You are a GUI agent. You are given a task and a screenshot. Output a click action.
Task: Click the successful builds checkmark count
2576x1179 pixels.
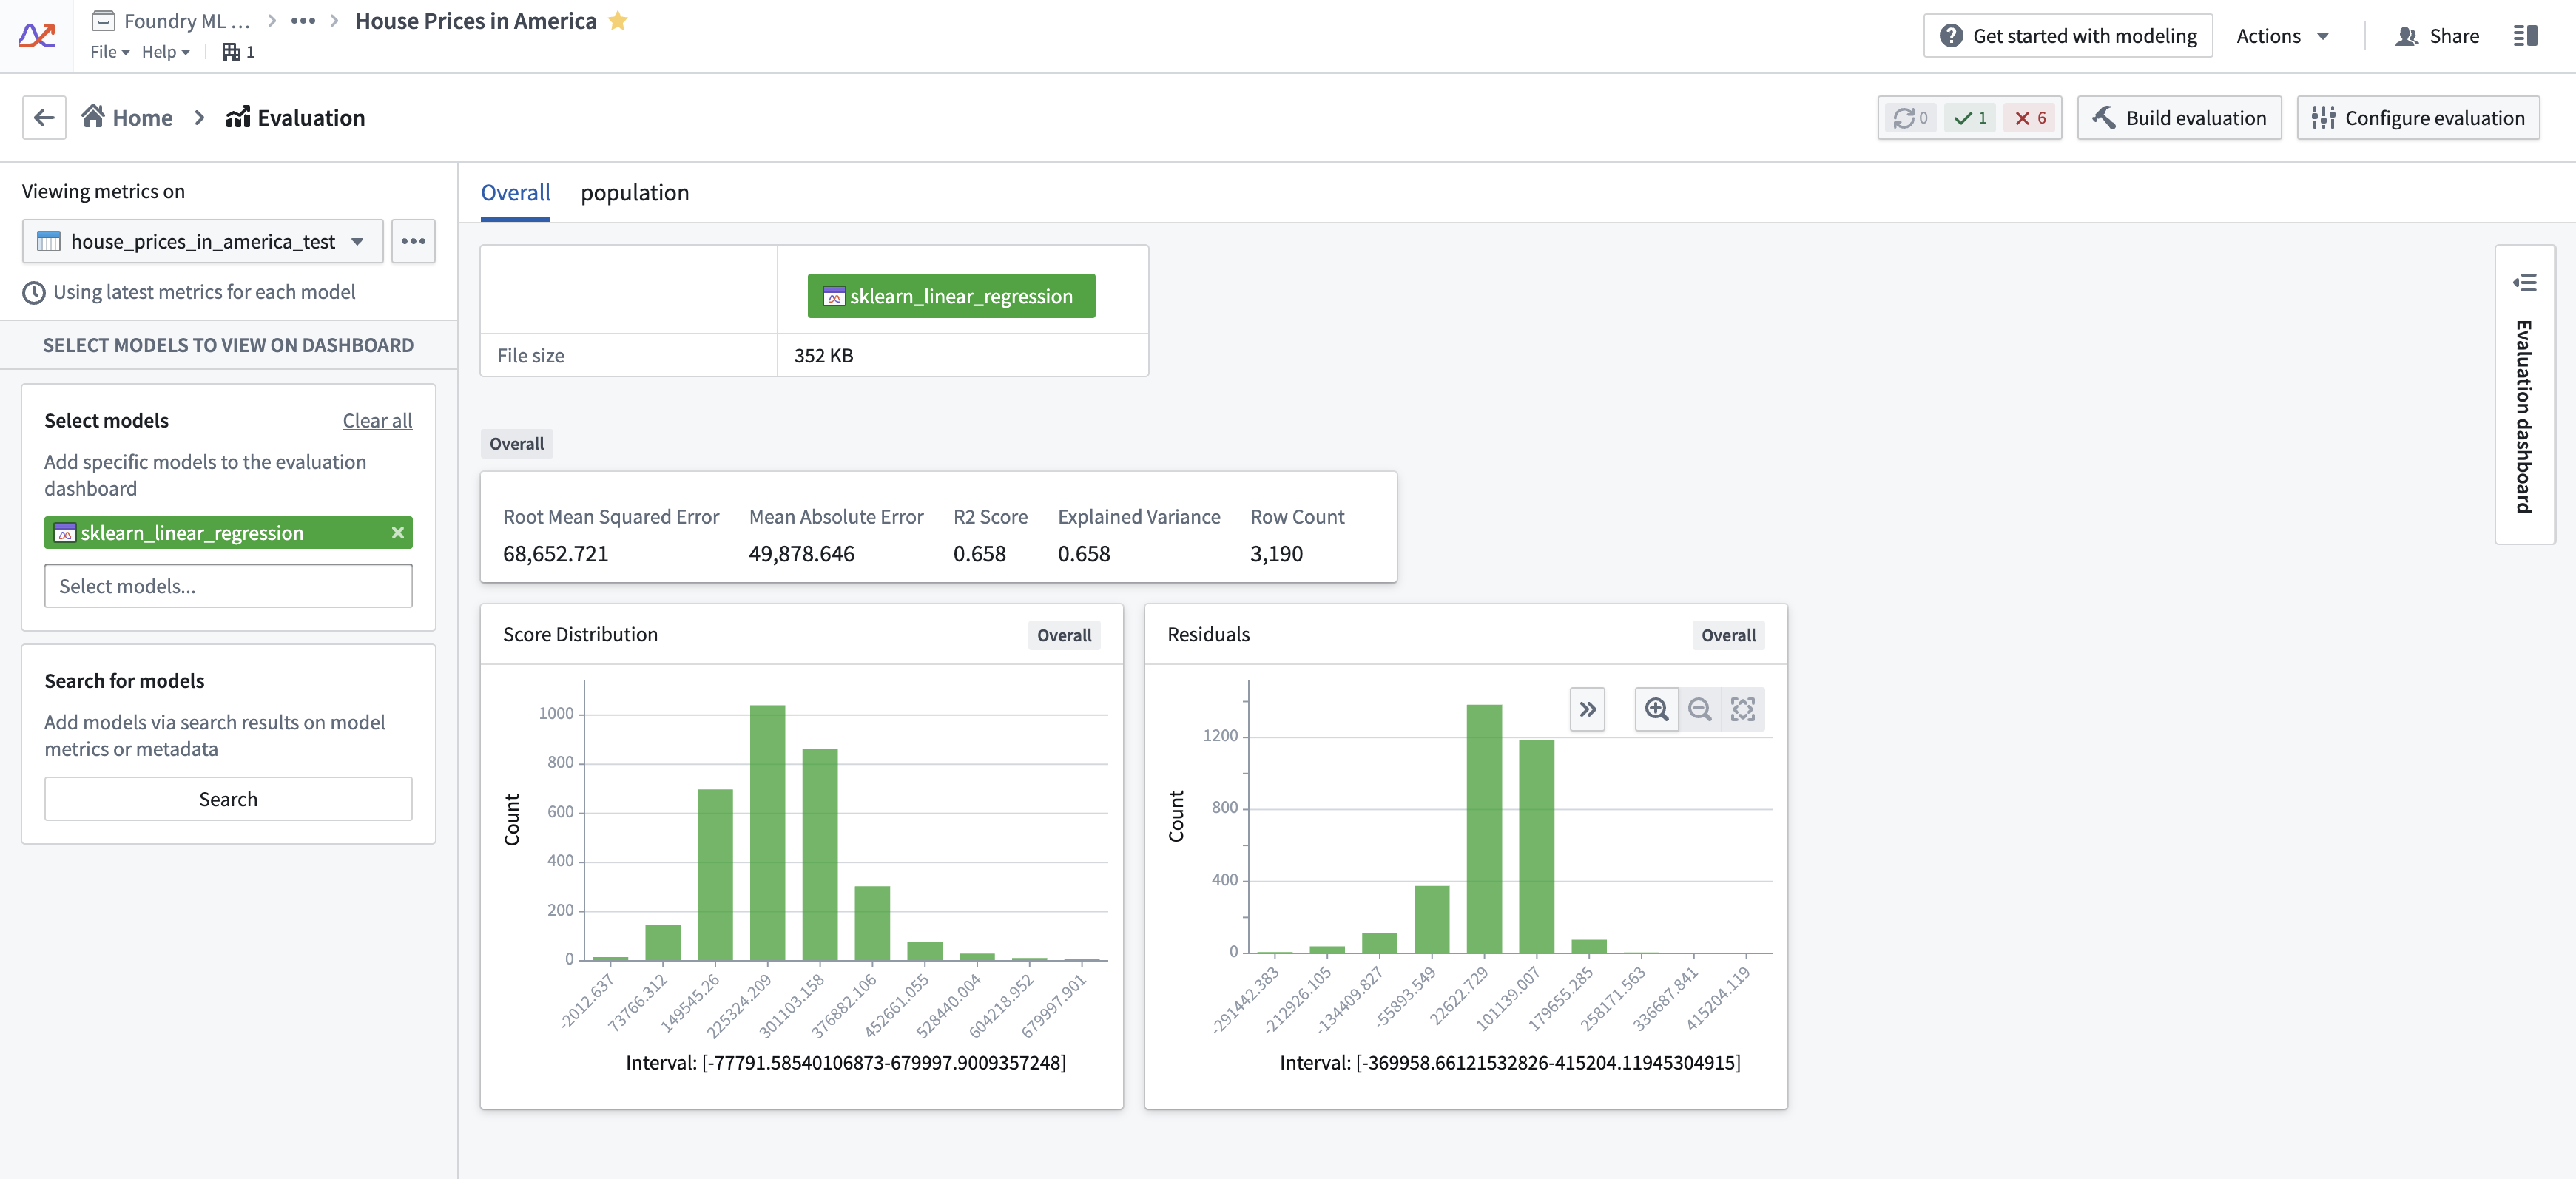[x=1970, y=118]
